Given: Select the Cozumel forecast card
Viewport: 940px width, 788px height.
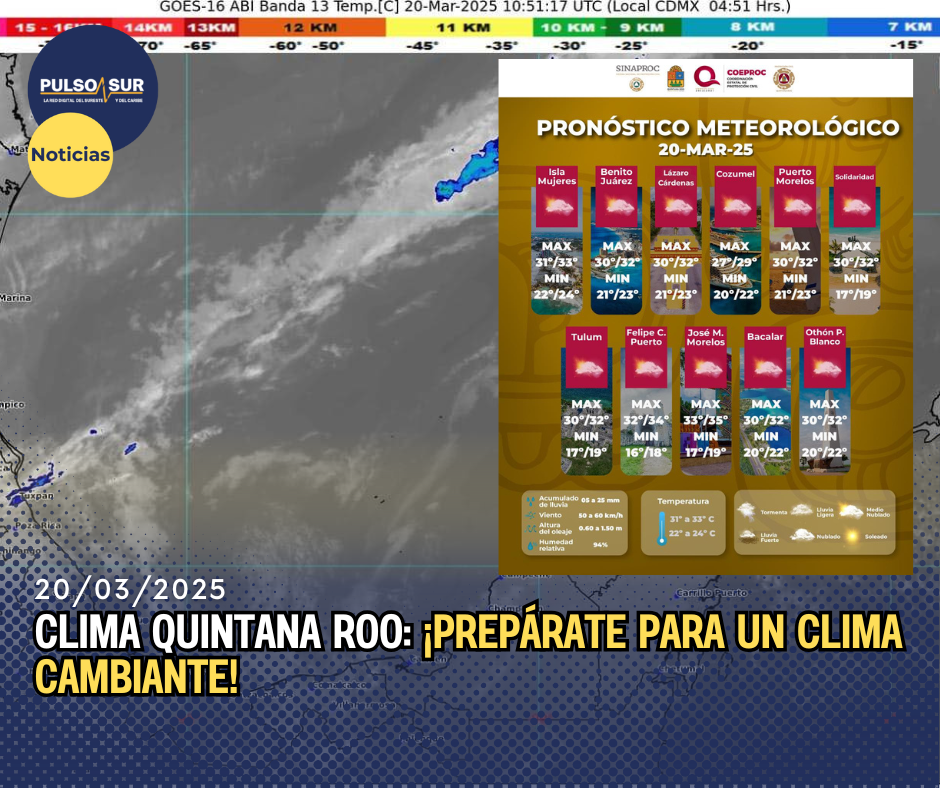Looking at the screenshot, I should [x=735, y=240].
